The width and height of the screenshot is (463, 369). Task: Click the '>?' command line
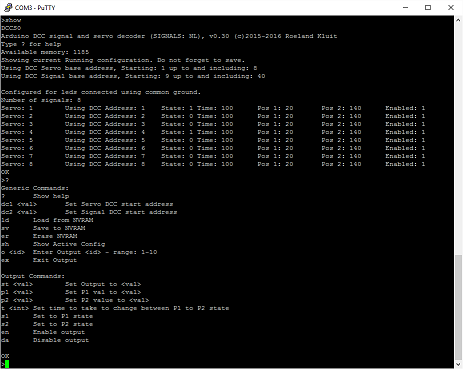coord(5,180)
